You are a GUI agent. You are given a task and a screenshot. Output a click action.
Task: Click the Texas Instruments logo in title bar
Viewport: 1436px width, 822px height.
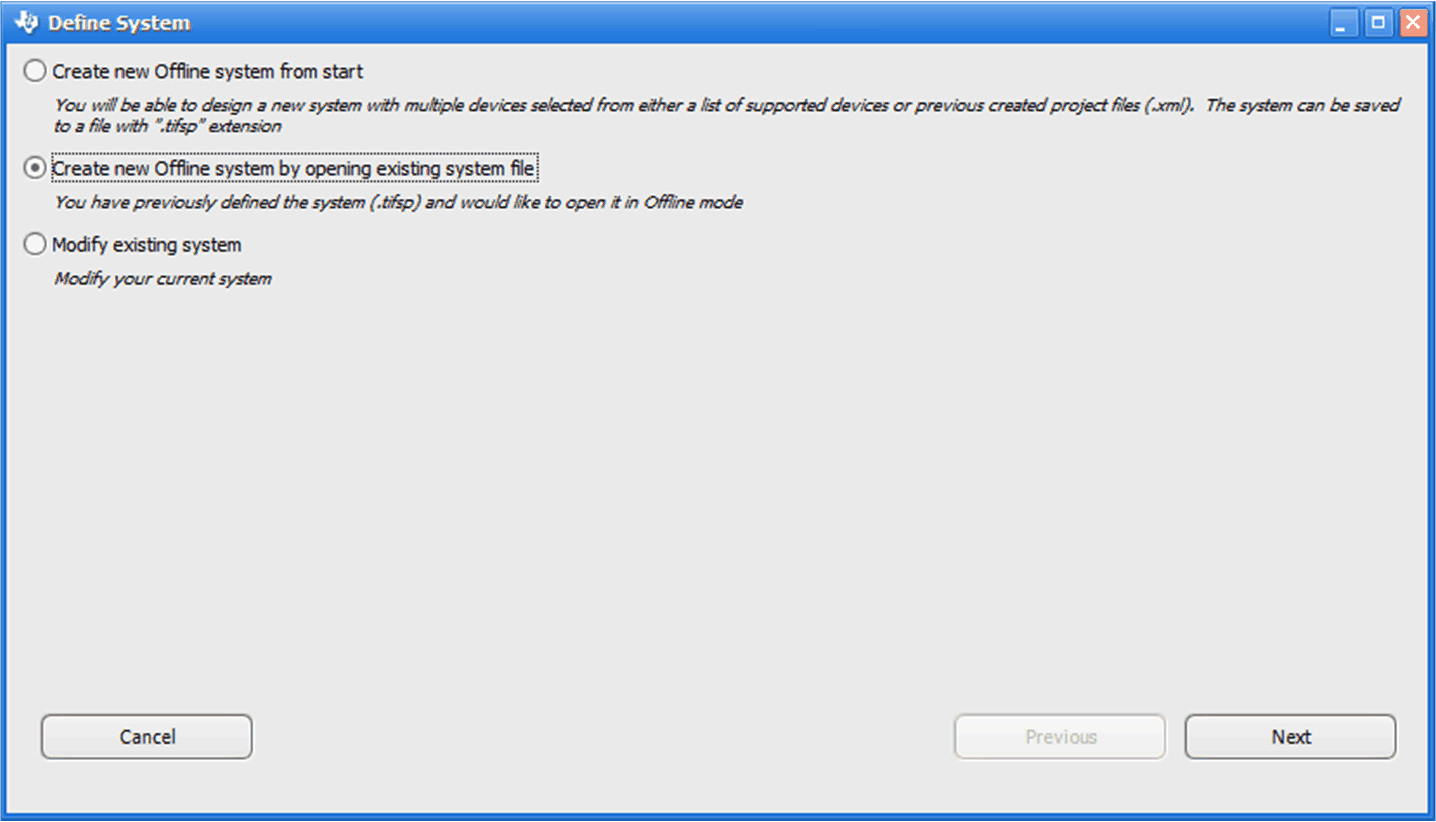26,22
